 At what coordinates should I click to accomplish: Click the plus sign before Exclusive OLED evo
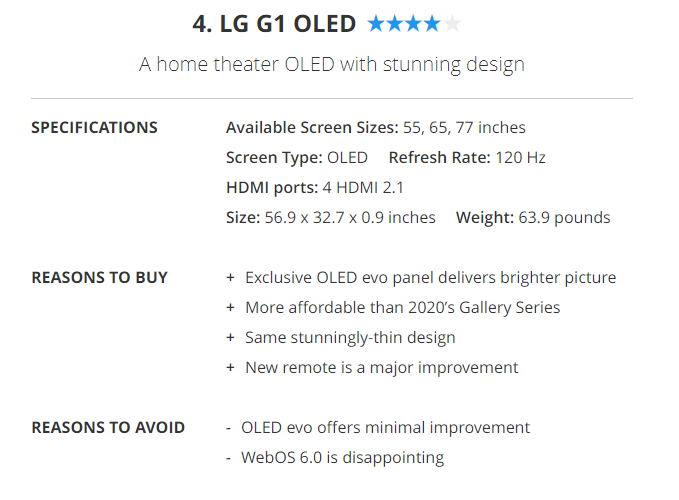(x=231, y=278)
